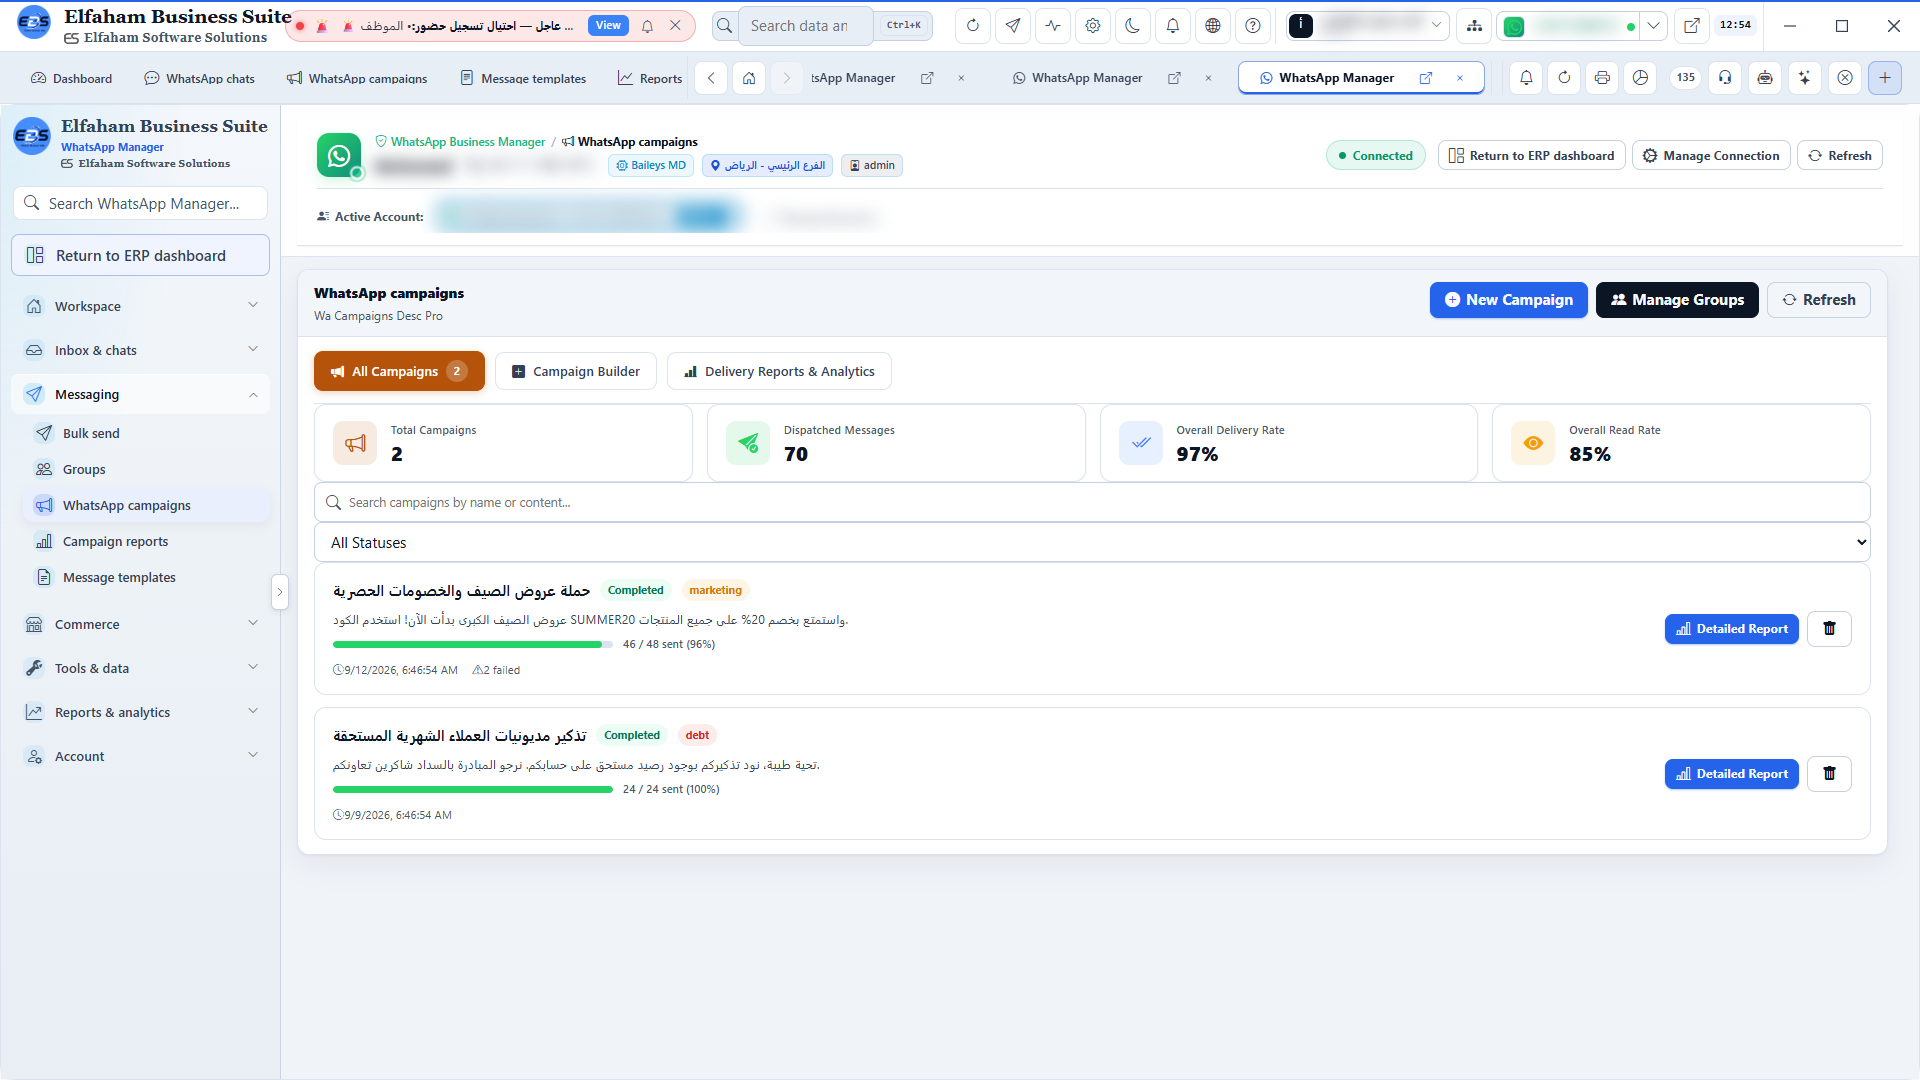
Task: Click View on the alert banner
Action: pyautogui.click(x=608, y=26)
